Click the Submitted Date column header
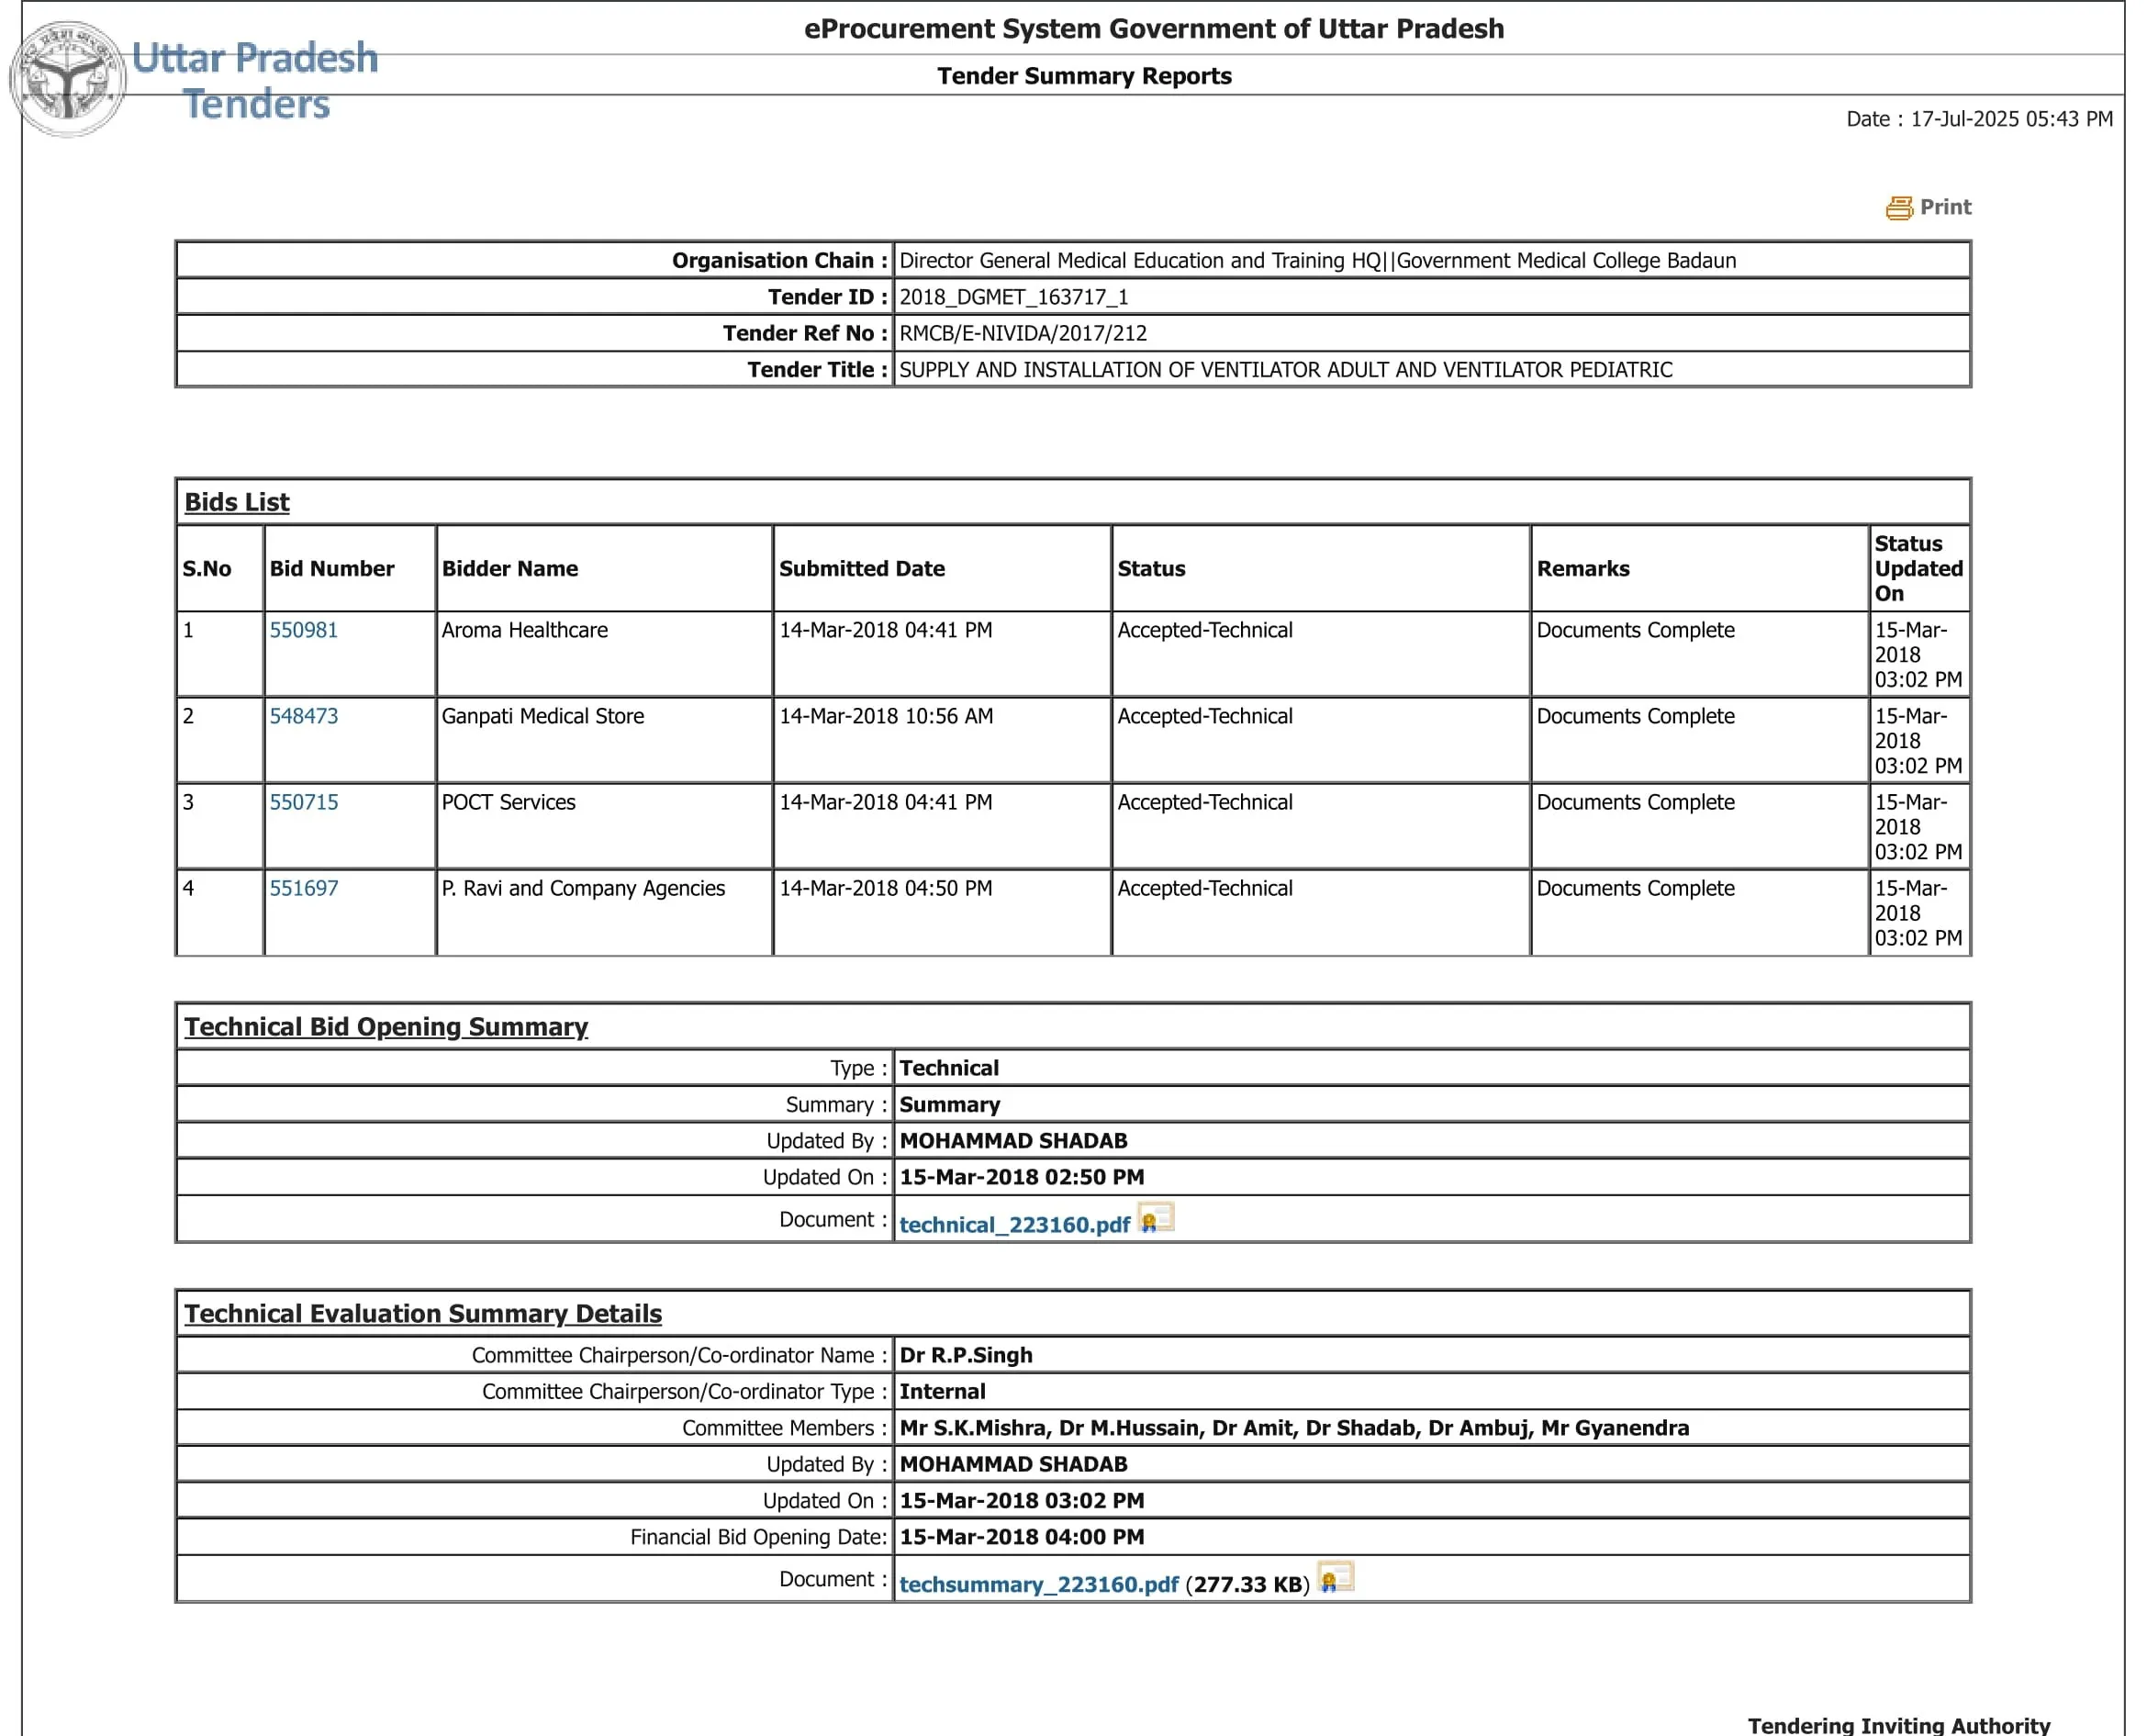Viewport: 2147px width, 1736px height. [862, 568]
